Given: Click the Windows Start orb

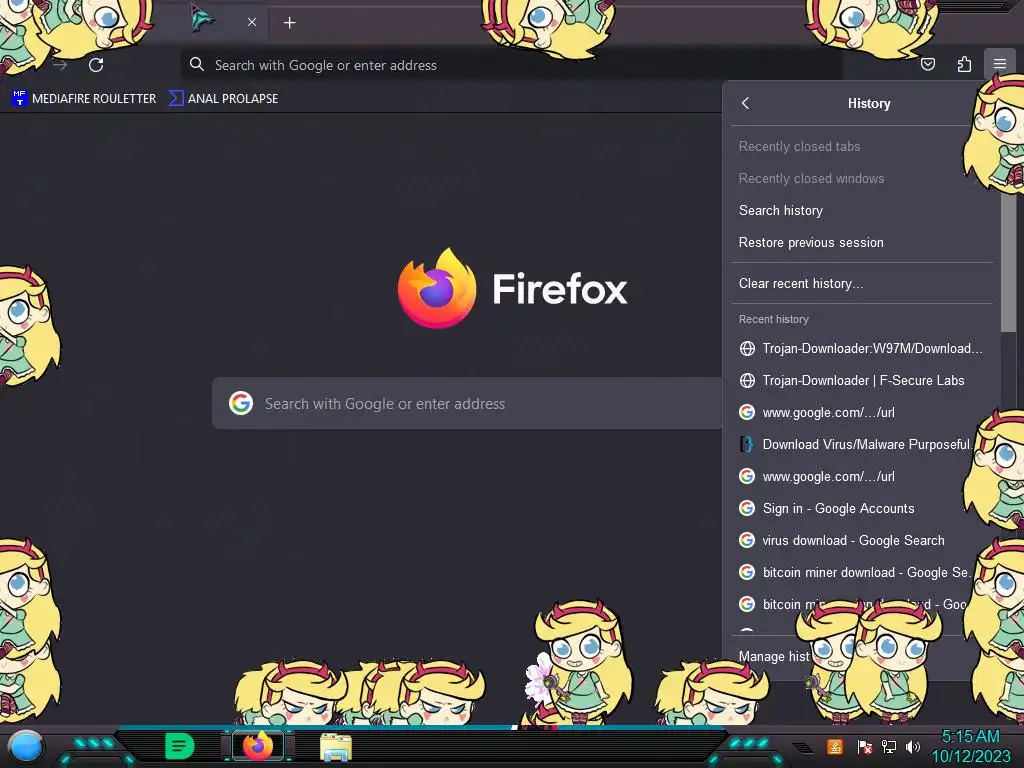Looking at the screenshot, I should coord(26,746).
